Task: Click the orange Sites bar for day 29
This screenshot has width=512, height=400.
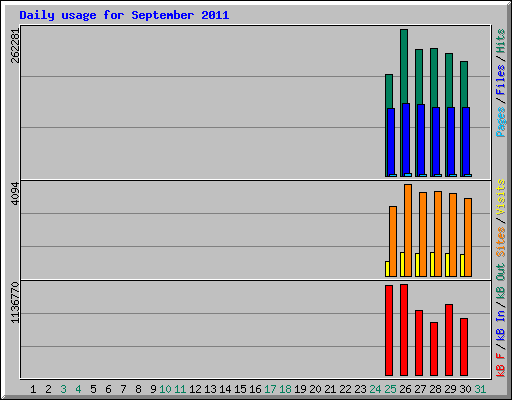Action: [453, 235]
